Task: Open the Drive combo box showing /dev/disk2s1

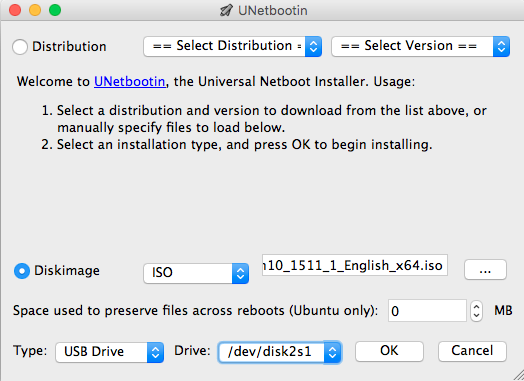Action: tap(280, 352)
